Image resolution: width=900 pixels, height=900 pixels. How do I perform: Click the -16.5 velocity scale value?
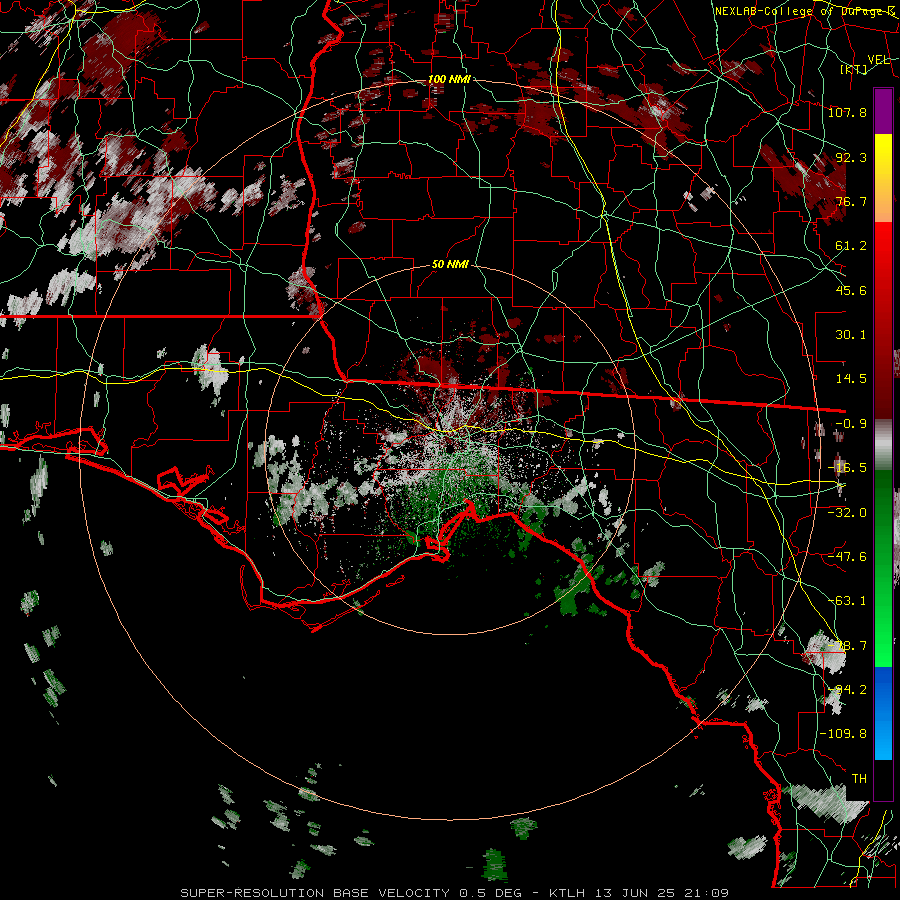[x=847, y=468]
